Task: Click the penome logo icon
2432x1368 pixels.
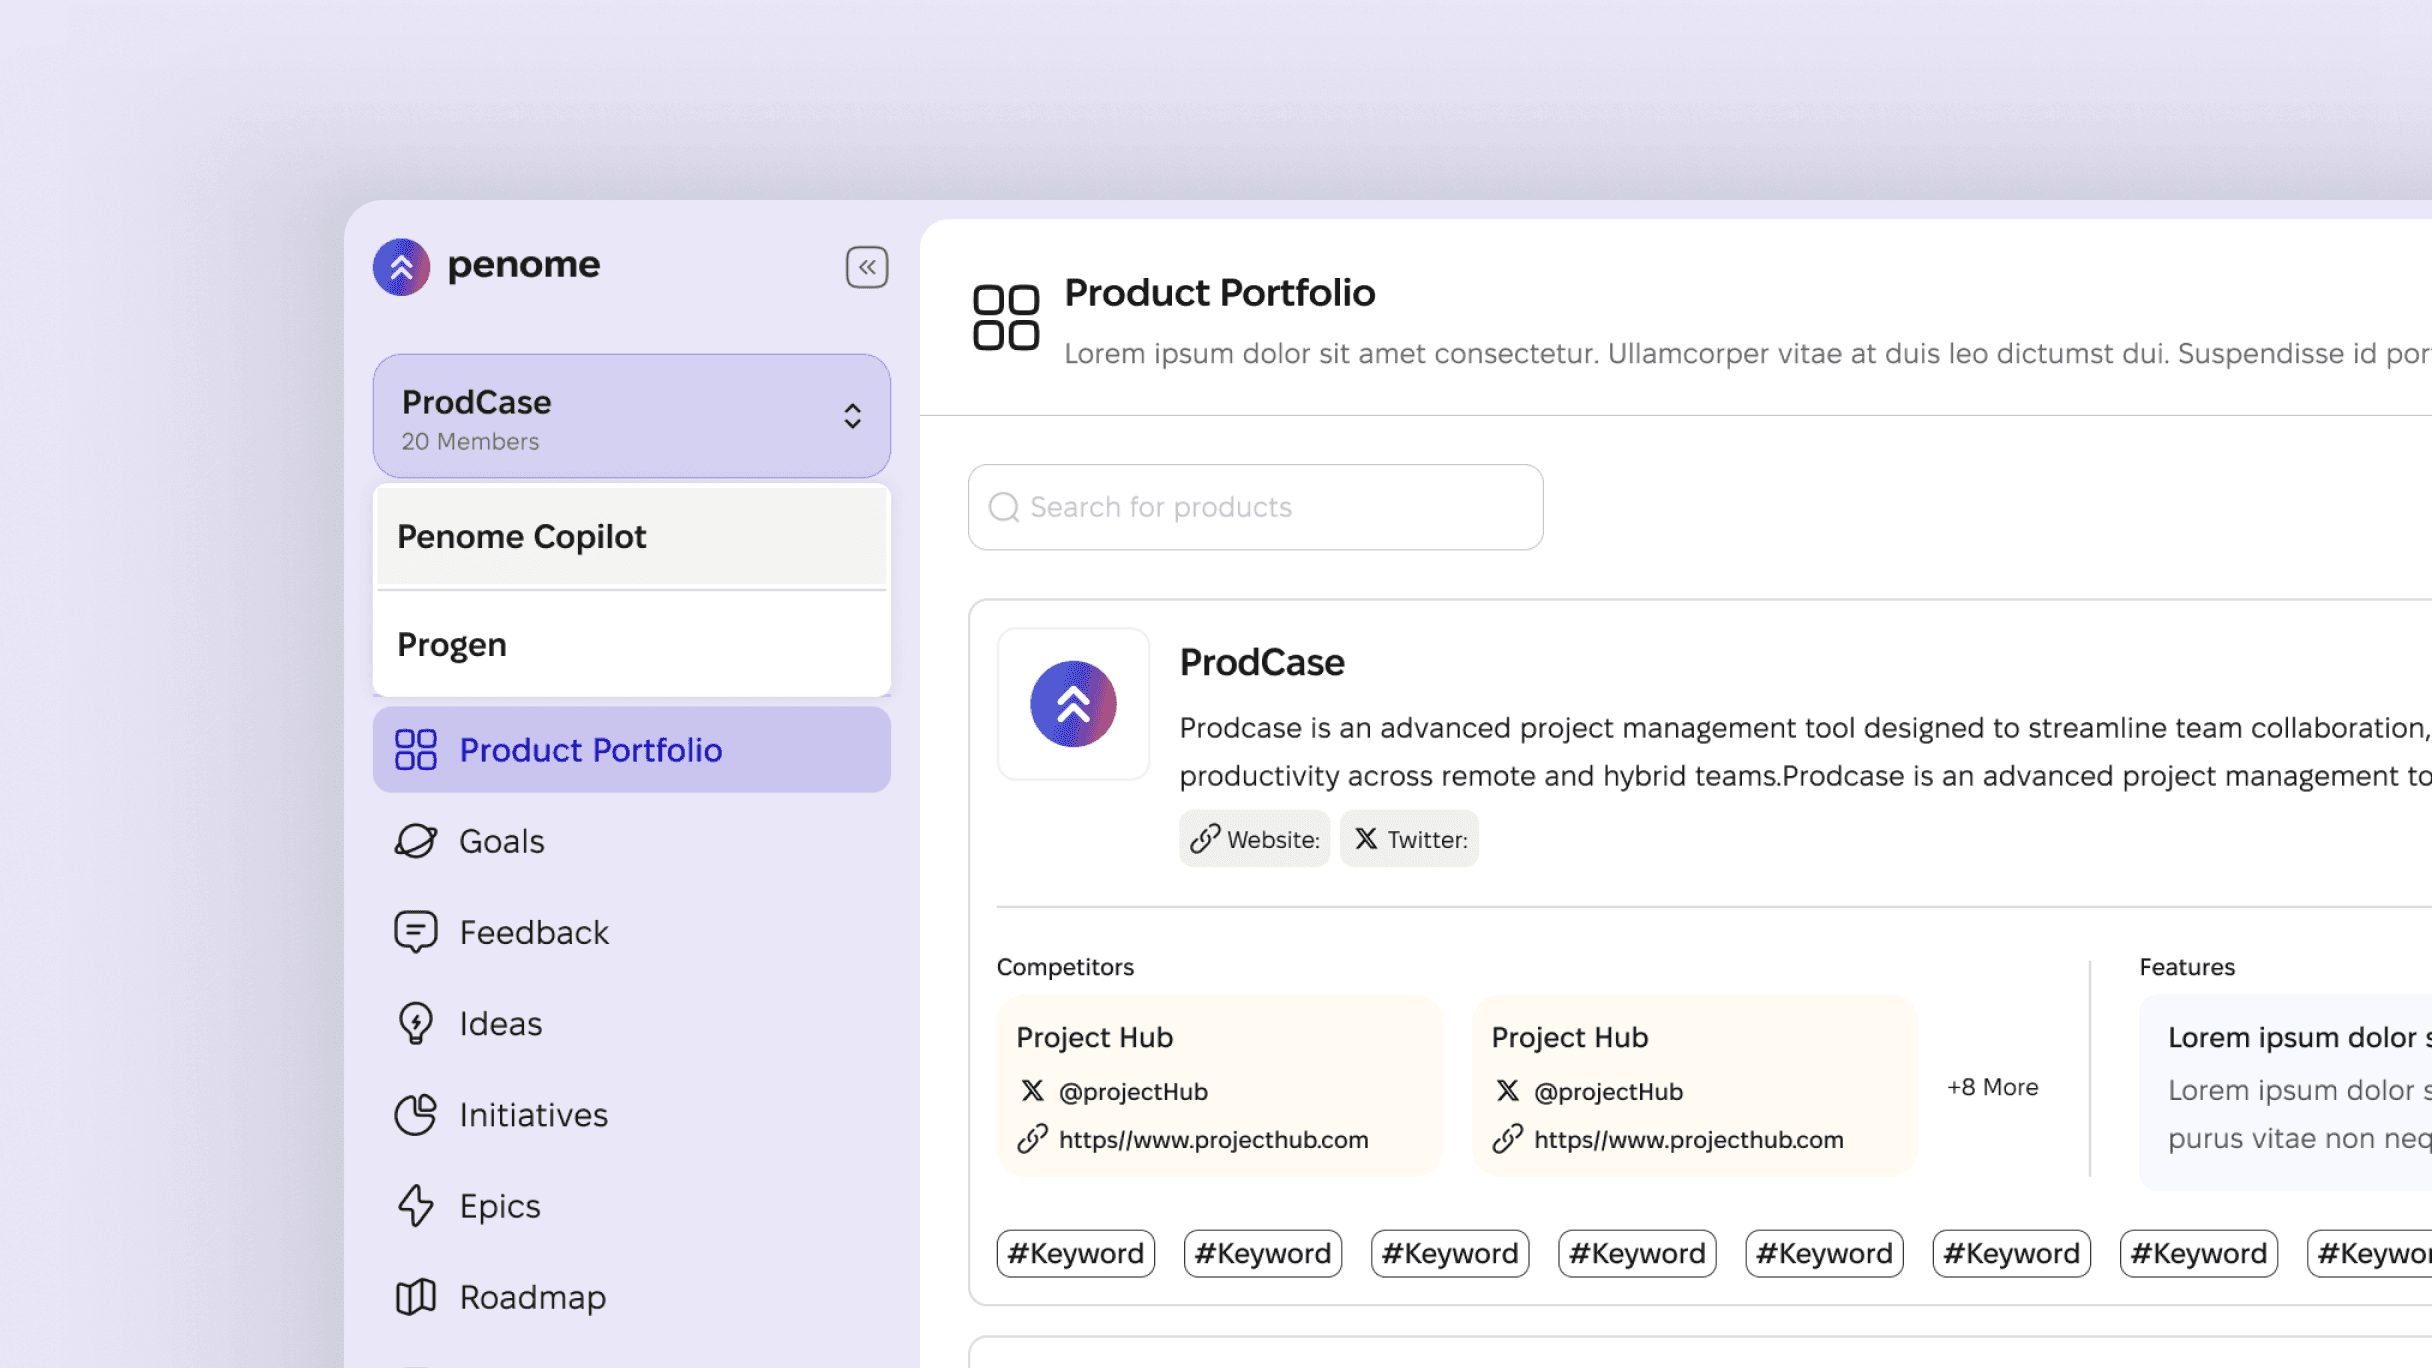Action: click(x=401, y=267)
